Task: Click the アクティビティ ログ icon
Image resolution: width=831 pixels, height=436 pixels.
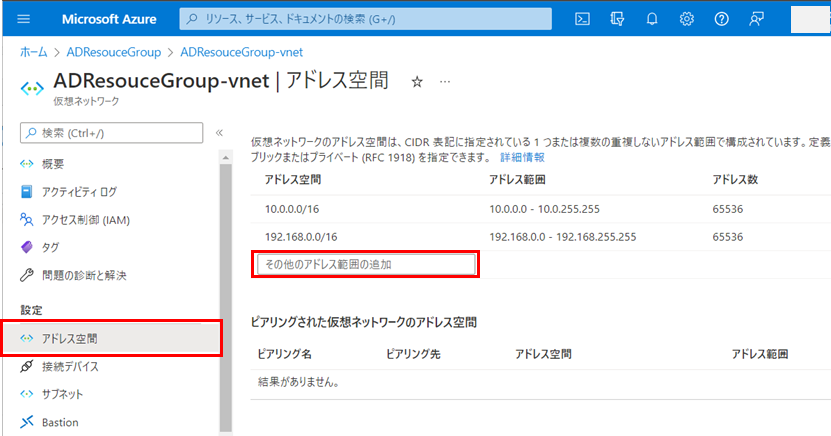Action: [26, 192]
